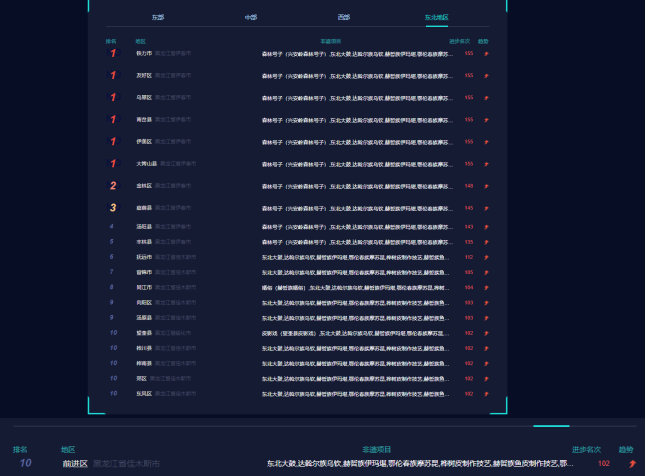
Task: Click the trend arrow icon for 铁力市
Action: 486,53
